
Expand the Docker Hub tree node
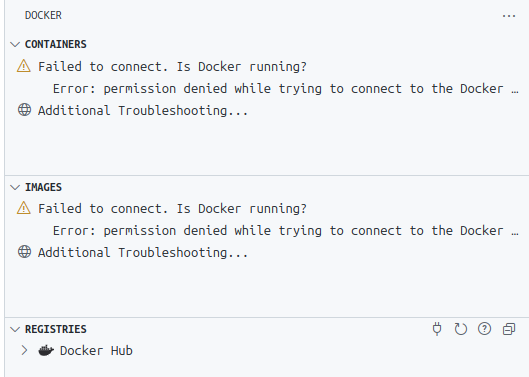click(x=24, y=350)
